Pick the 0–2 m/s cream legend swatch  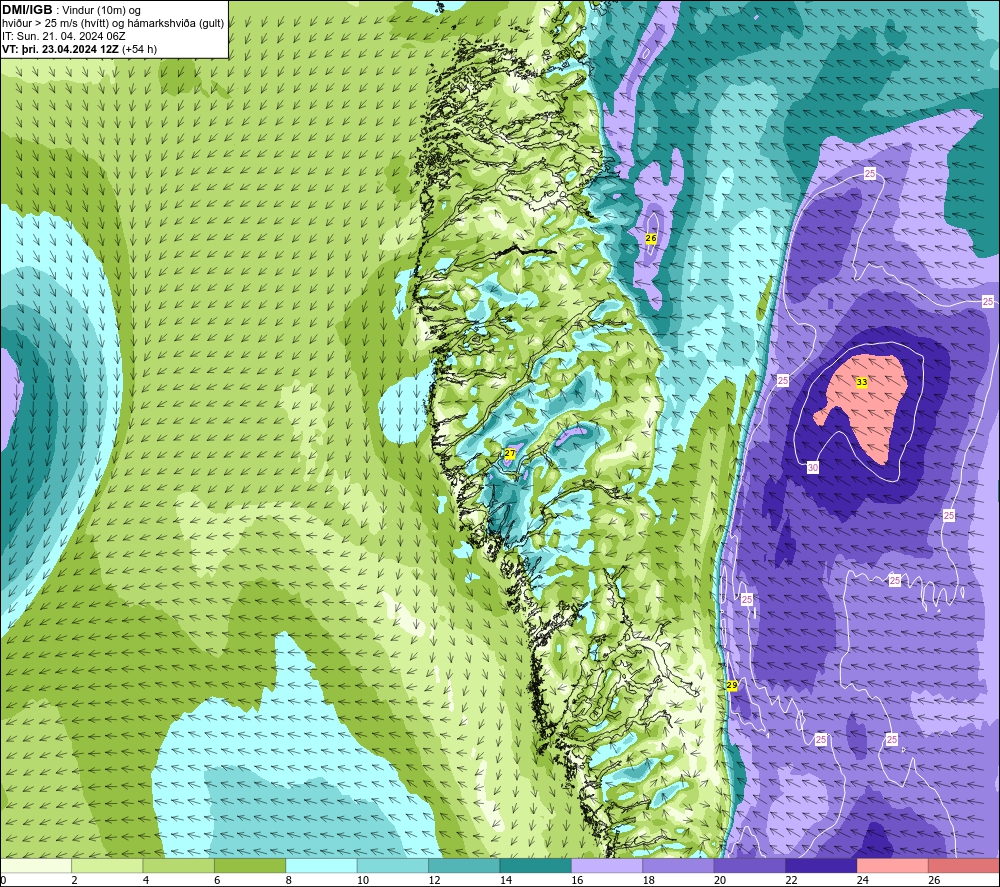[x=36, y=865]
